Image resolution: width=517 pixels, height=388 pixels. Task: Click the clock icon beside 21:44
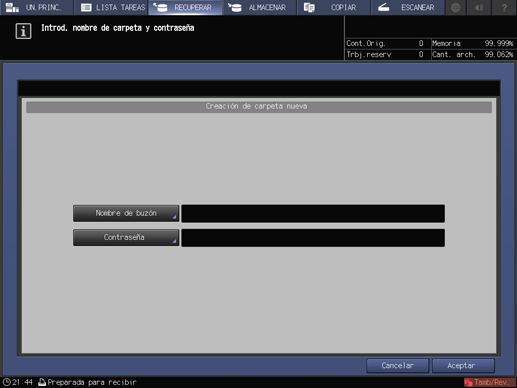pyautogui.click(x=6, y=382)
